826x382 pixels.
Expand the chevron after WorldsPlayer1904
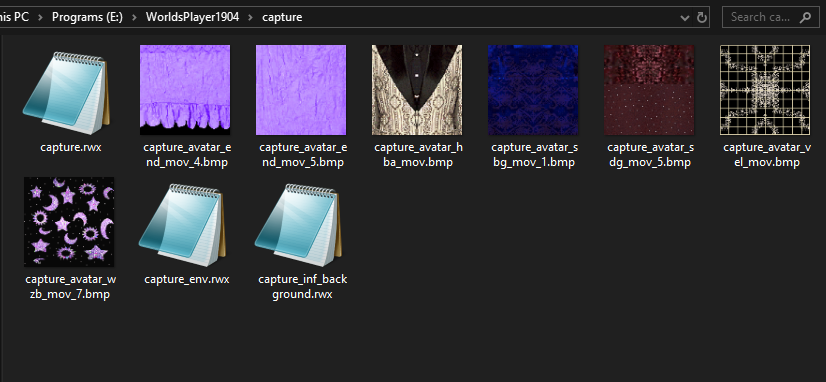(251, 17)
